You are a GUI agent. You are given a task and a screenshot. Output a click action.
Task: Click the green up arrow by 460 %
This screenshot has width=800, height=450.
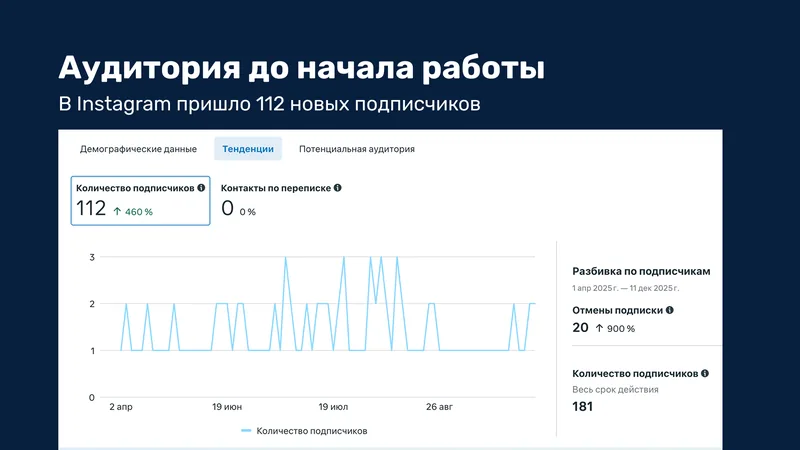point(117,211)
